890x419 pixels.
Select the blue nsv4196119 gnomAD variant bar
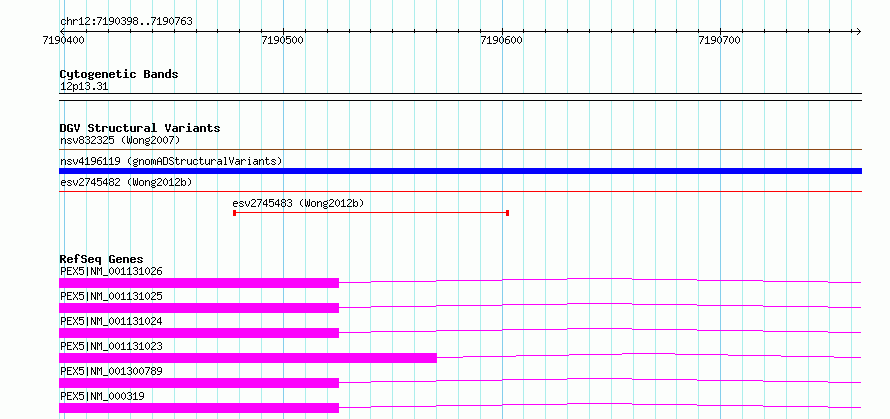(x=460, y=171)
